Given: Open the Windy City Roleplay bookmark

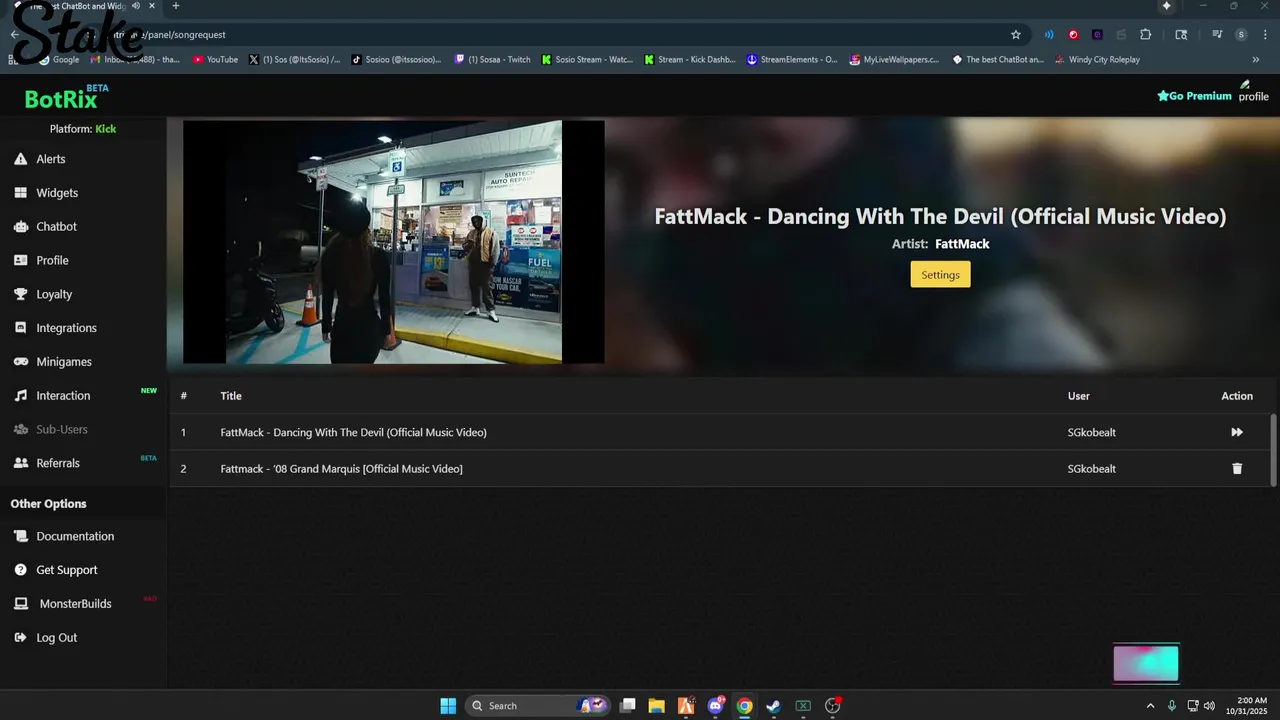Looking at the screenshot, I should tap(1097, 60).
